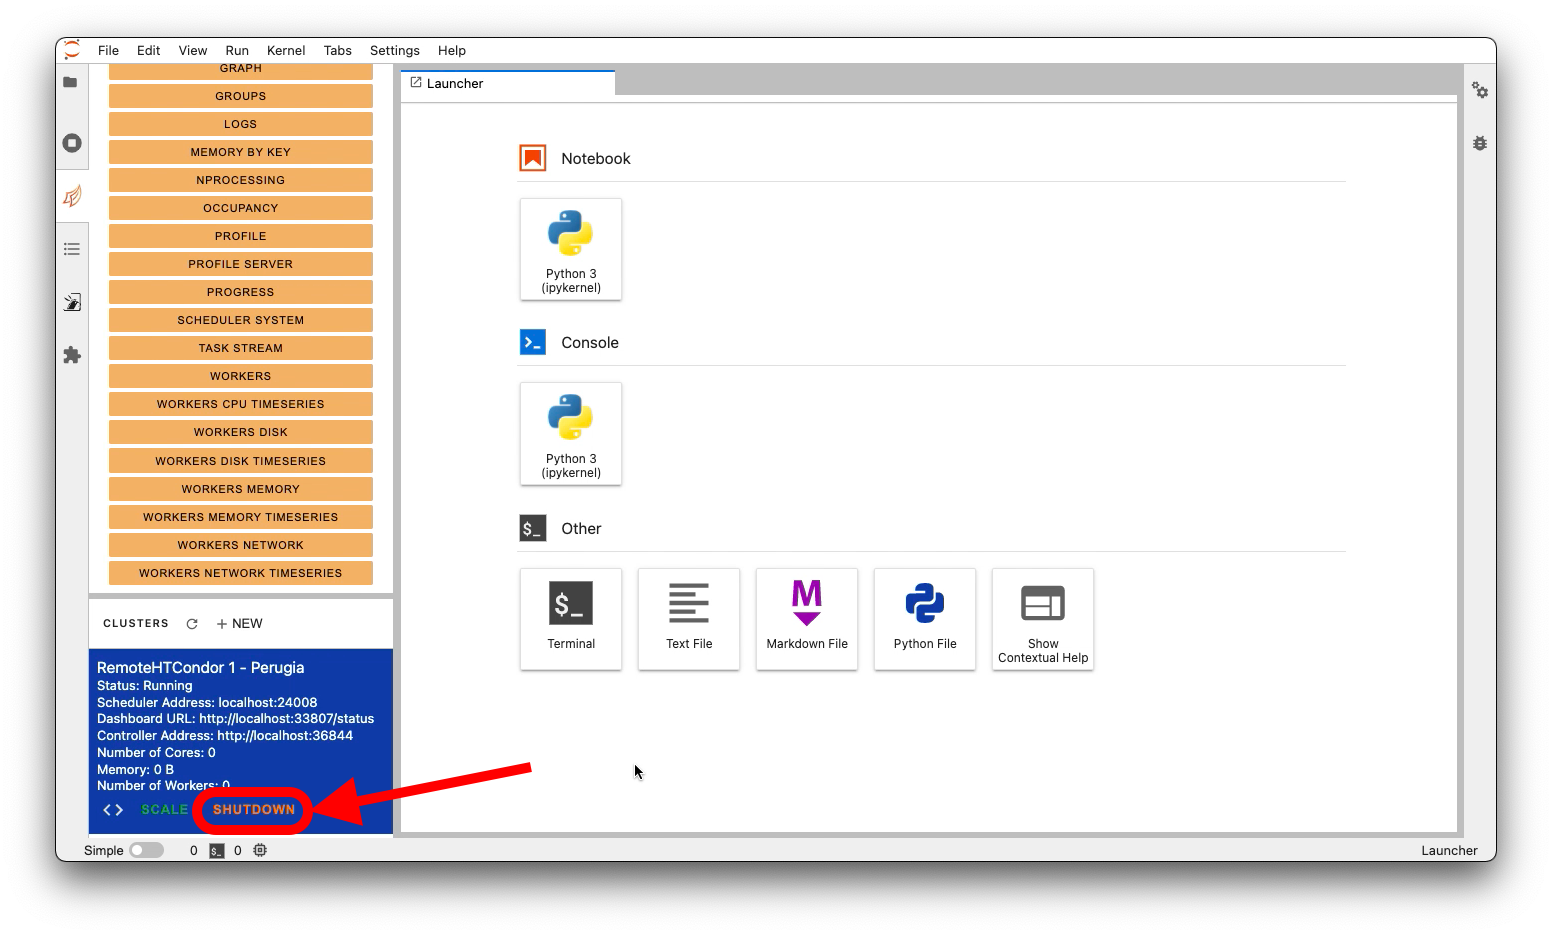Open the Kernel menu
The height and width of the screenshot is (935, 1552).
click(286, 51)
